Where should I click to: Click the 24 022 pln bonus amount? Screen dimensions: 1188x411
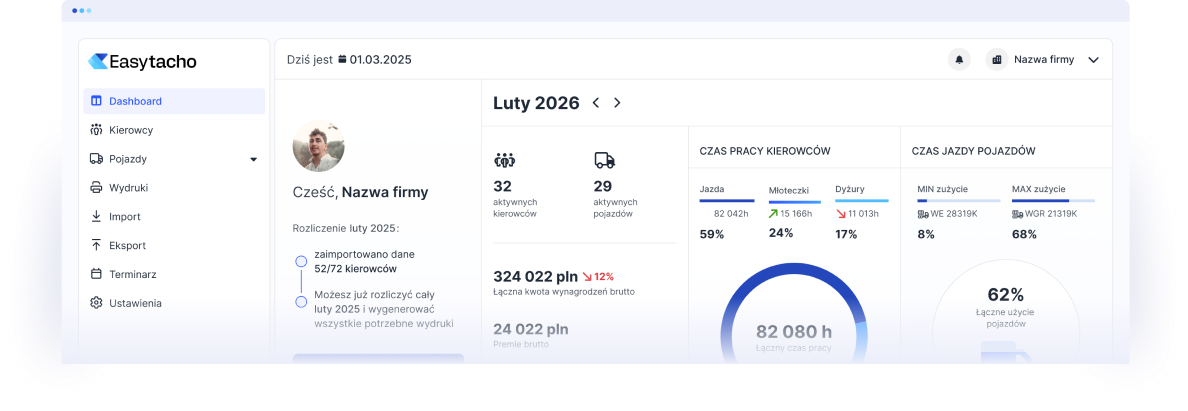click(530, 329)
